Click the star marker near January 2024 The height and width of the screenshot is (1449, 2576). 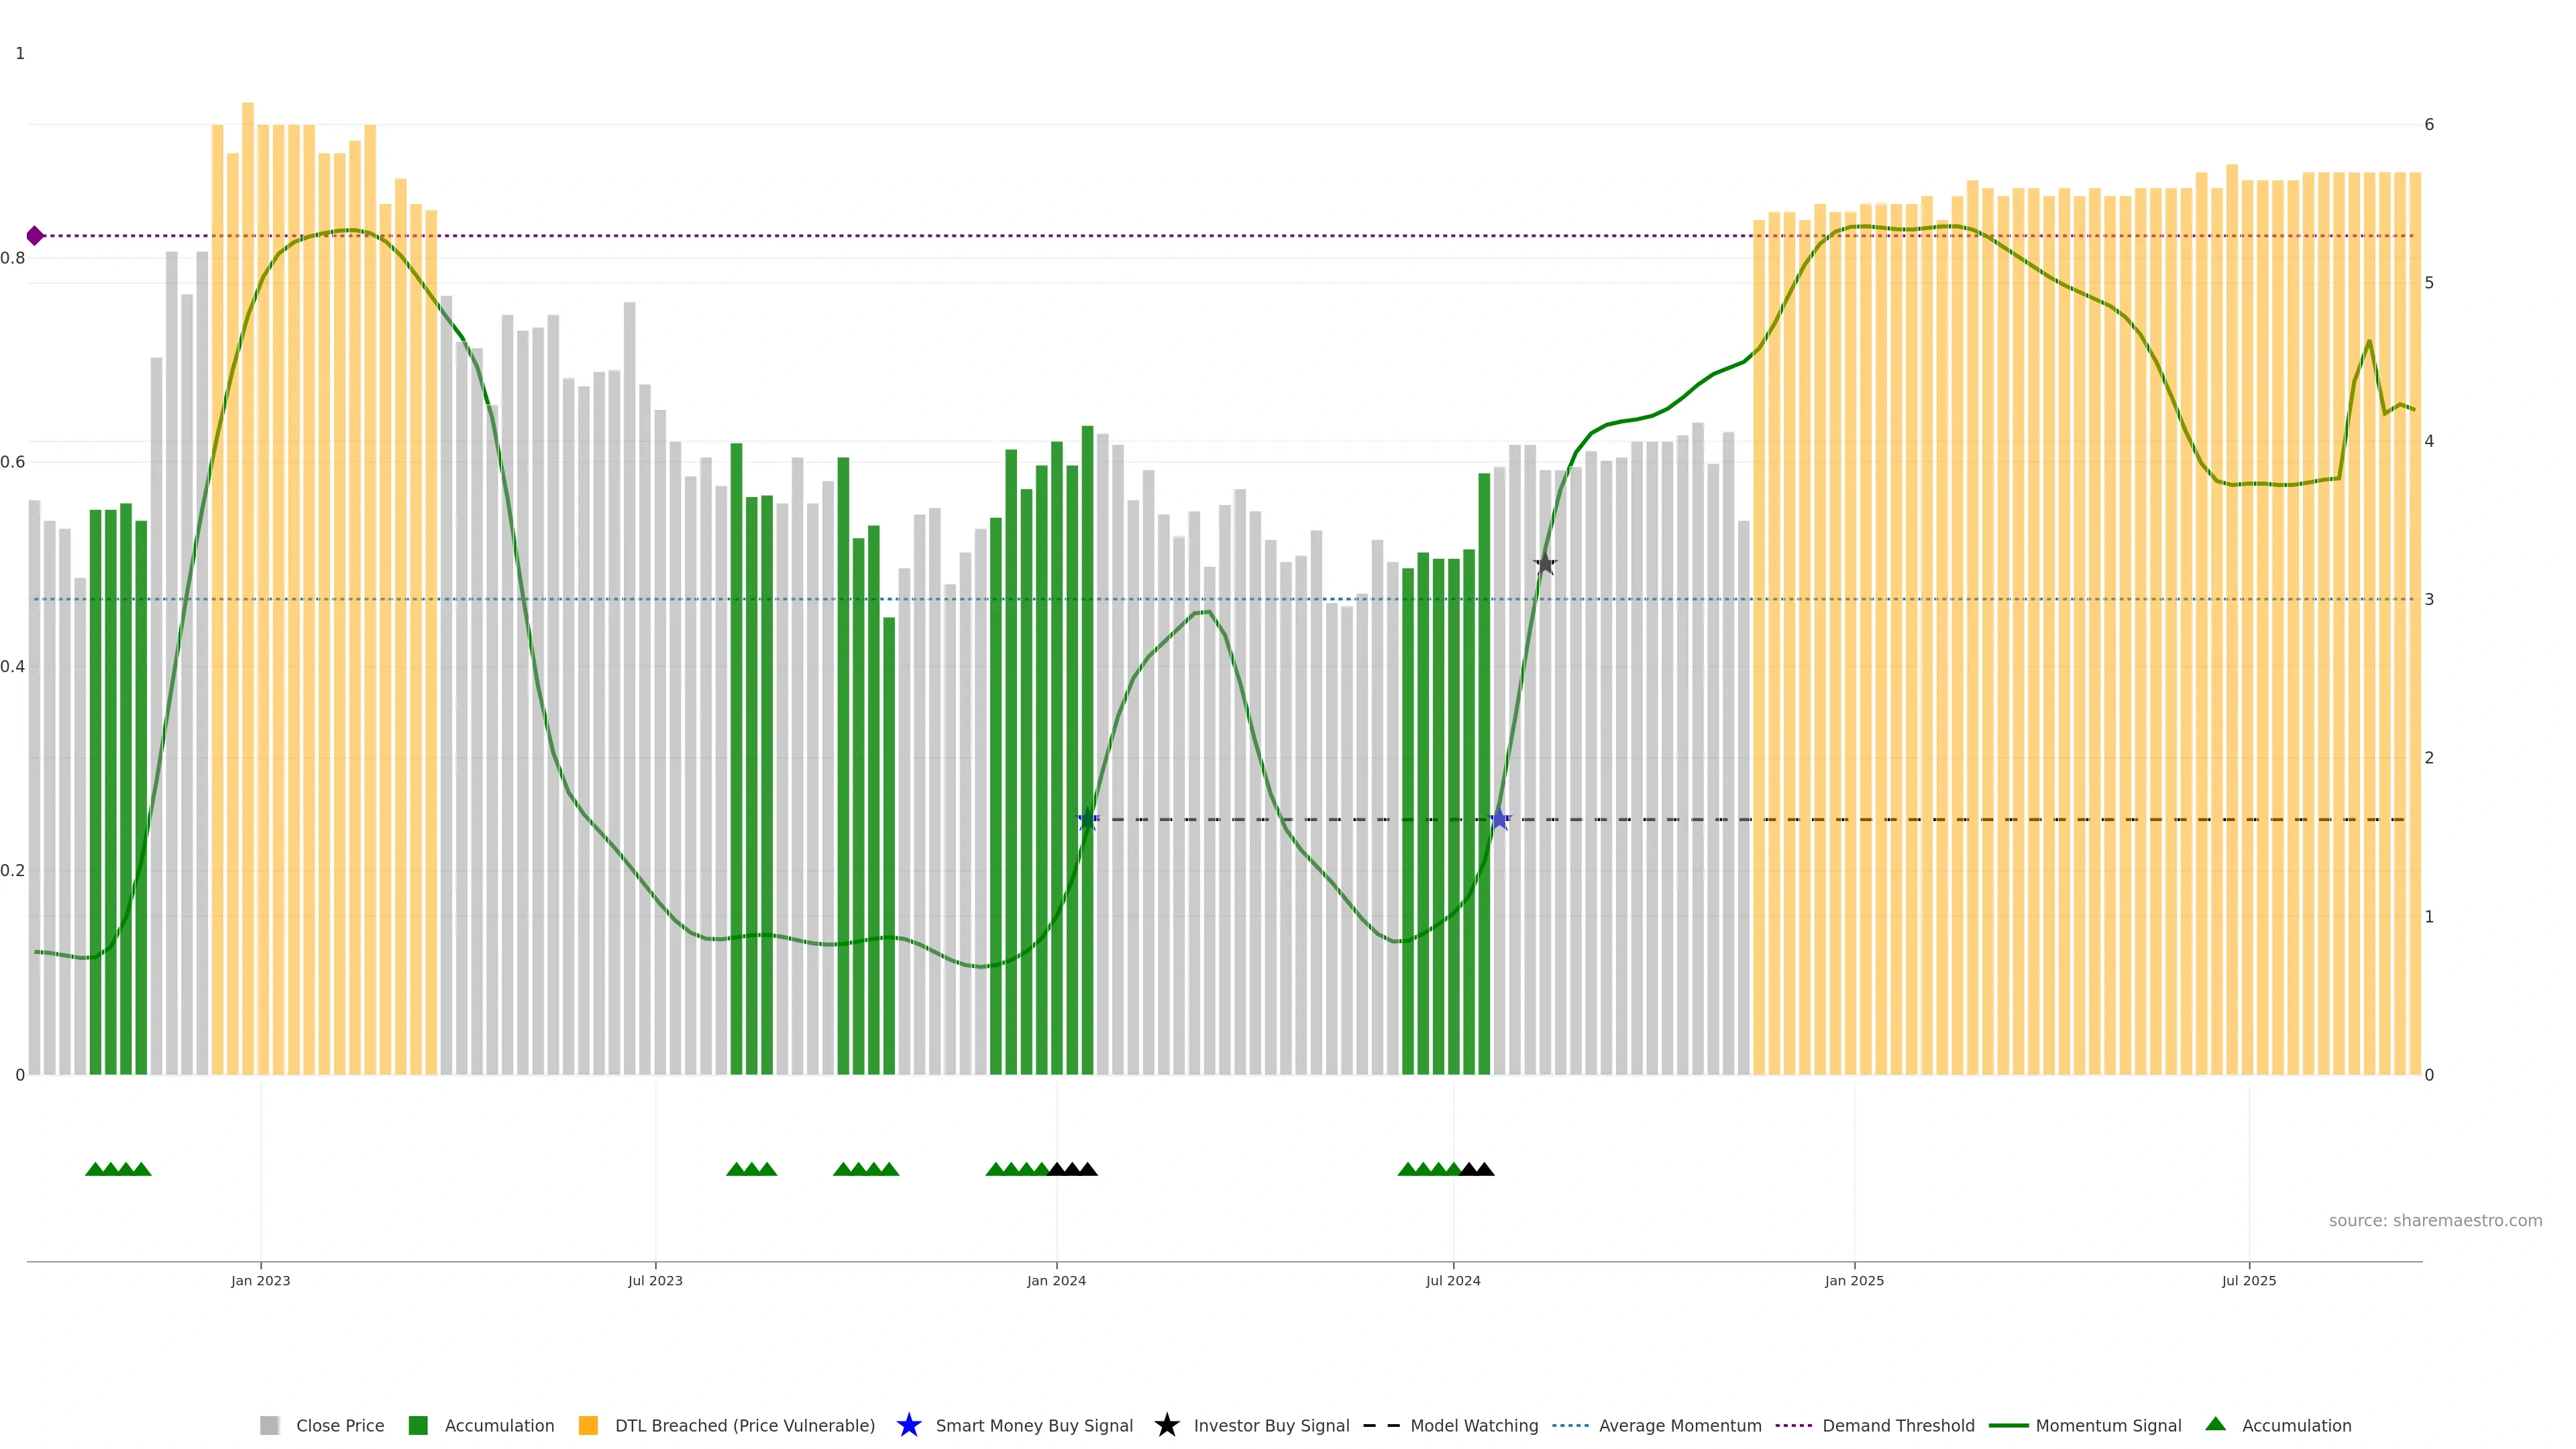(1088, 820)
